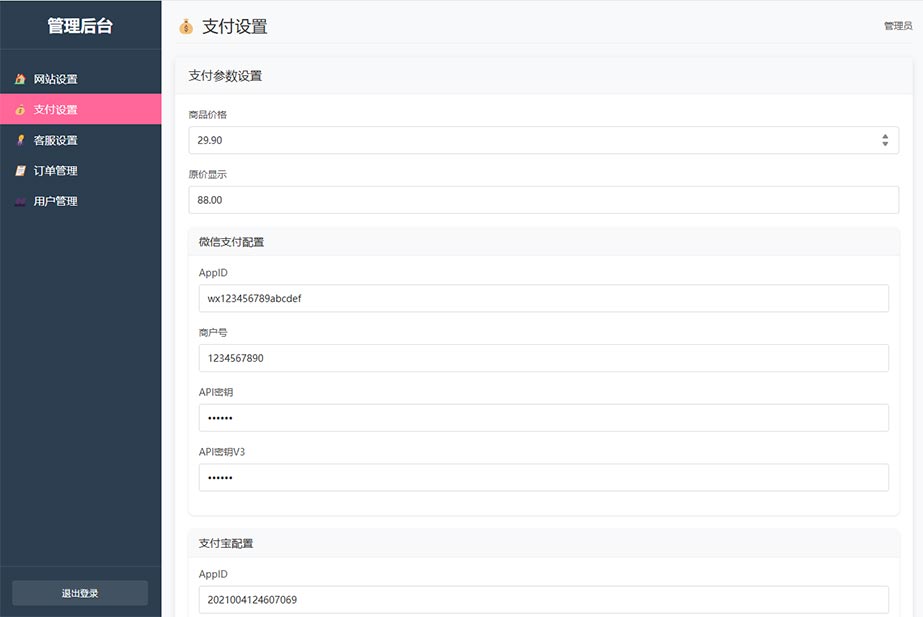Click the 管理后台 sidebar title
This screenshot has width=923, height=617.
(80, 27)
